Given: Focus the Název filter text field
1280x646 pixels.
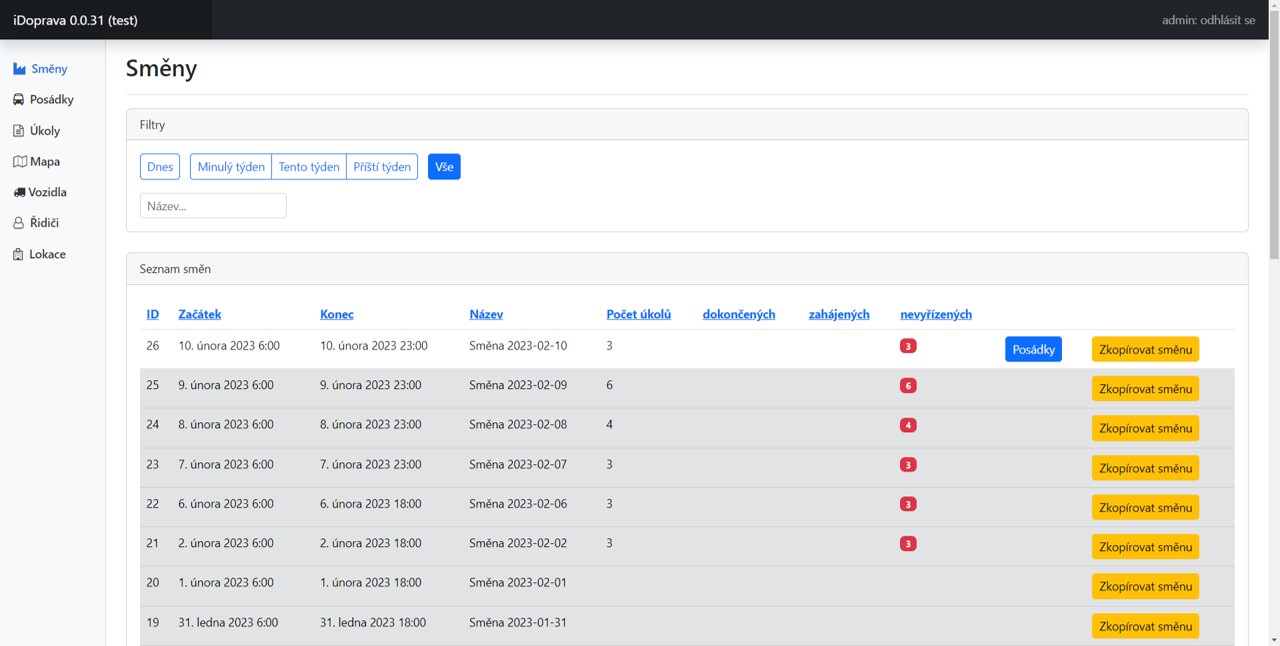Looking at the screenshot, I should click(213, 206).
